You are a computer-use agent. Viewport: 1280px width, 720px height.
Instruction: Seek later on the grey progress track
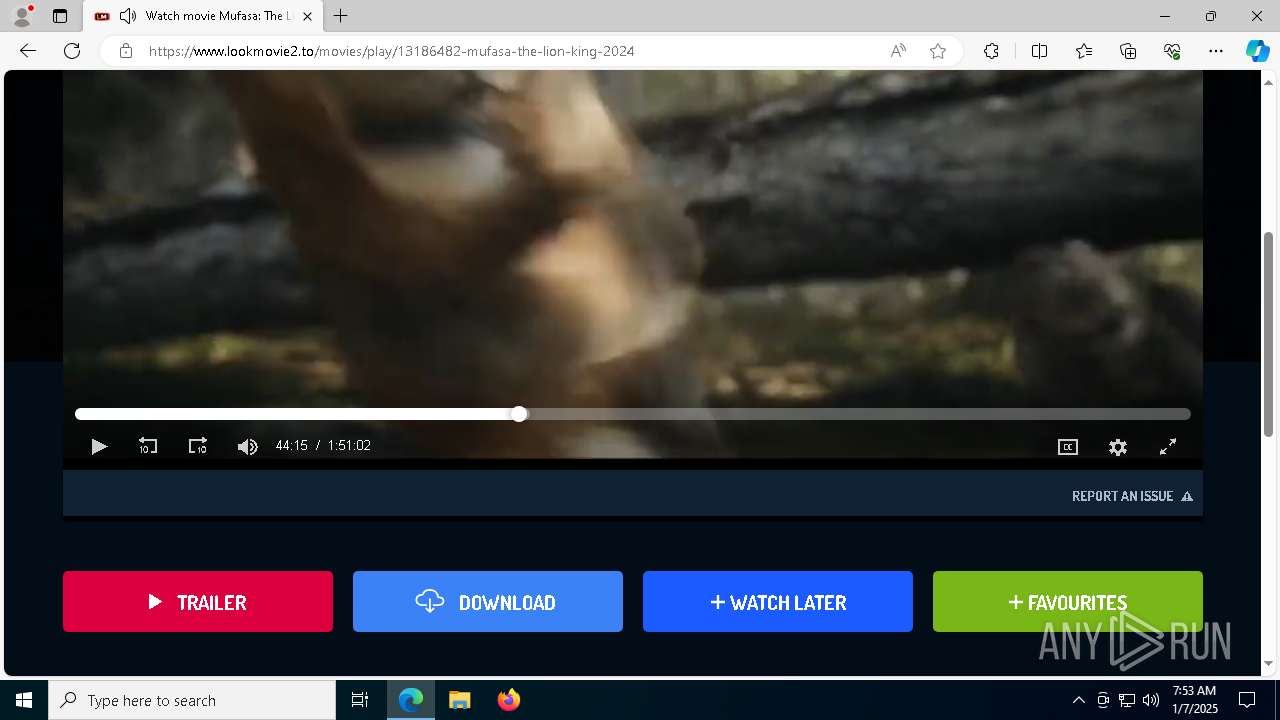858,414
